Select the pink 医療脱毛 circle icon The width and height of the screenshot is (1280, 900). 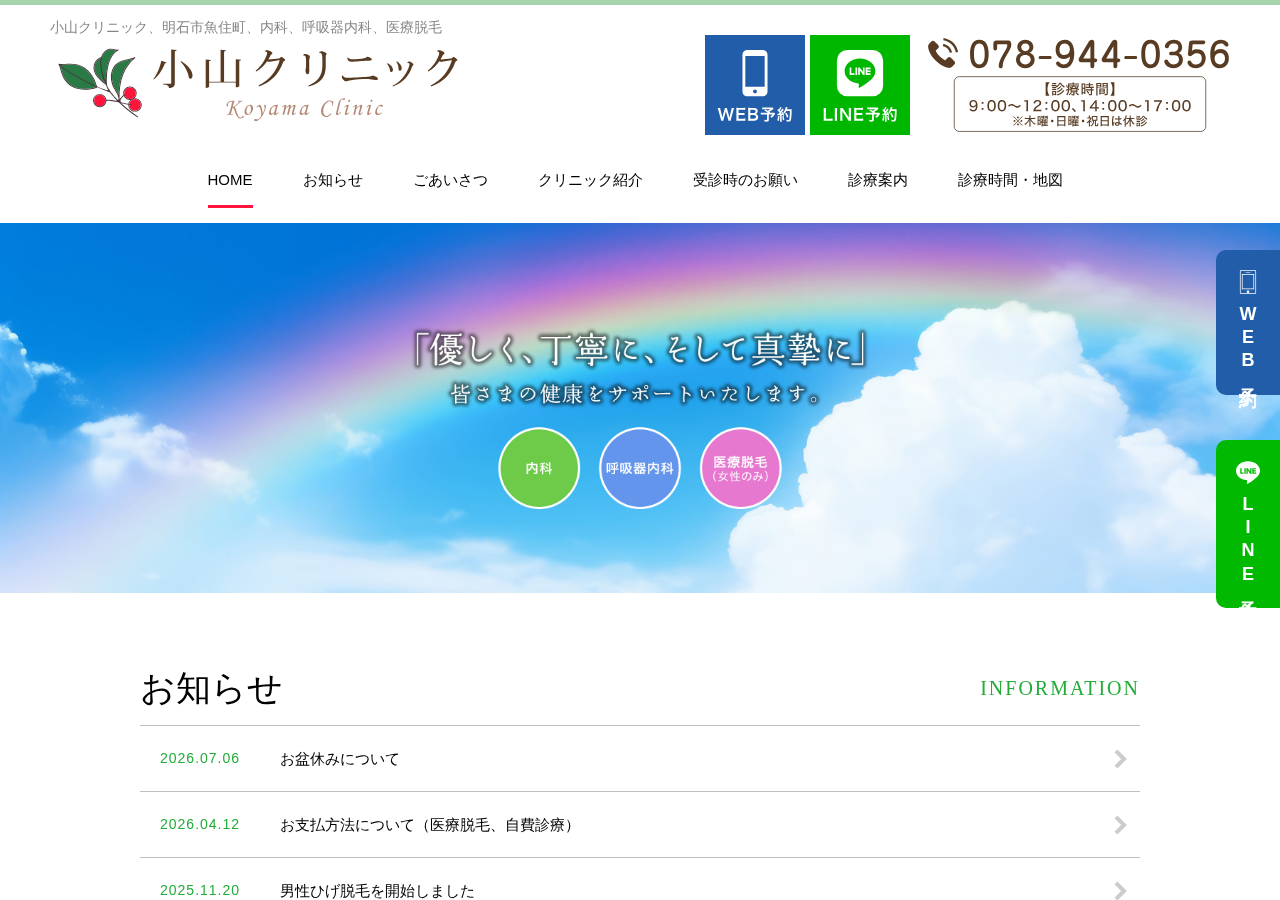[x=741, y=468]
